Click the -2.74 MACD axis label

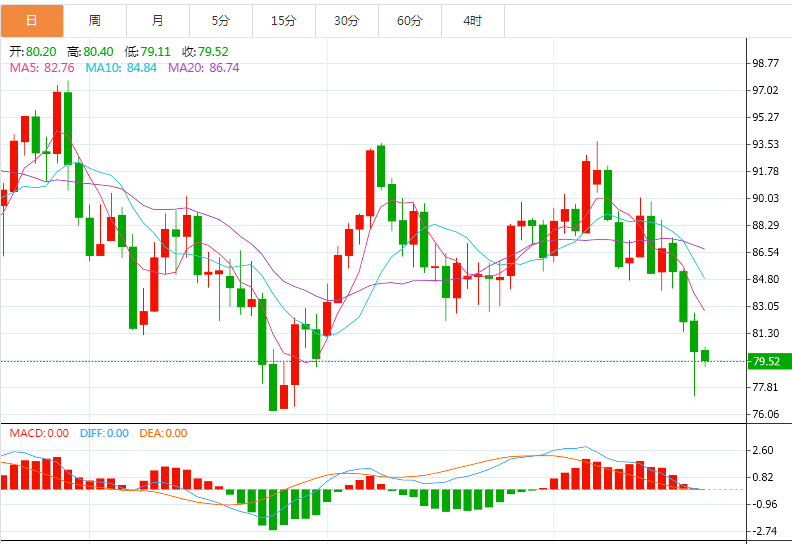(763, 531)
